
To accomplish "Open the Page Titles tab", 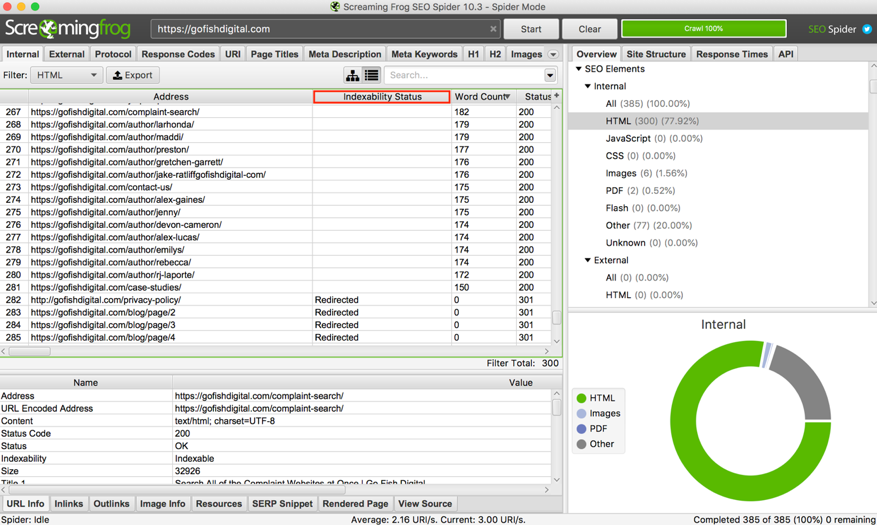I will pyautogui.click(x=274, y=54).
